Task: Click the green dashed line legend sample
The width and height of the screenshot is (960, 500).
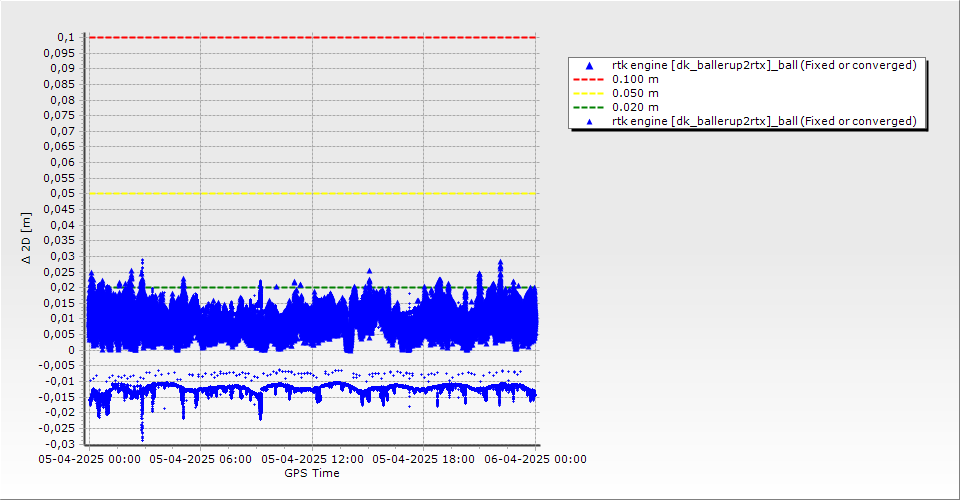Action: click(x=588, y=108)
